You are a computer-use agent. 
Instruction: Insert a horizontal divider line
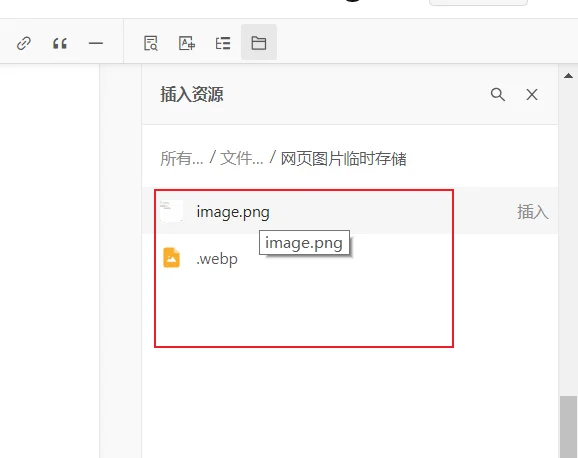point(96,43)
